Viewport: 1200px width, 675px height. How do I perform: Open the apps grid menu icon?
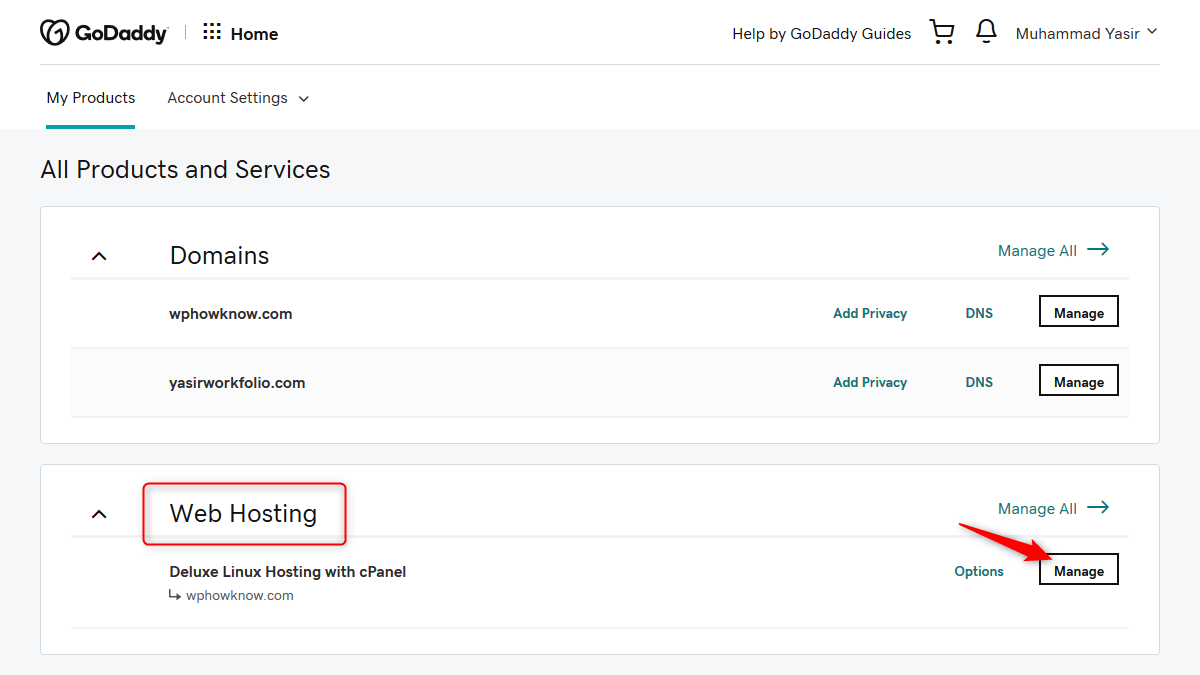[212, 32]
